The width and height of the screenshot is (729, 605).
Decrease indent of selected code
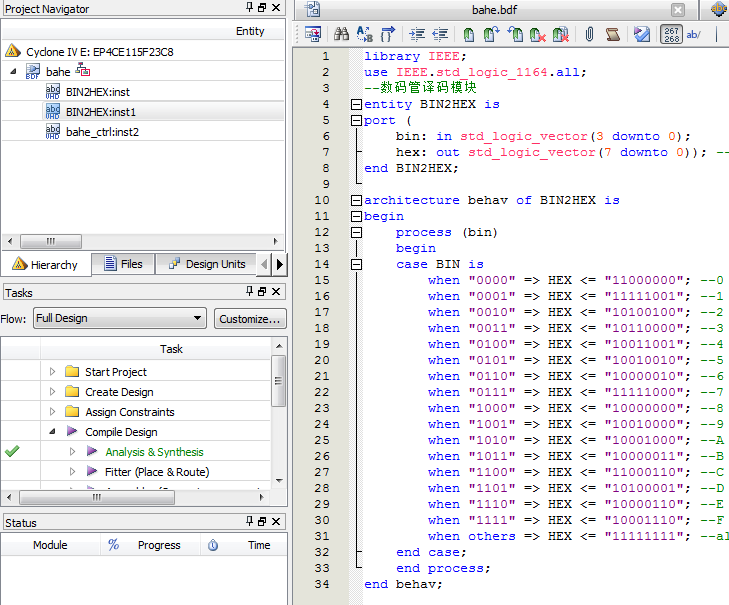(440, 34)
